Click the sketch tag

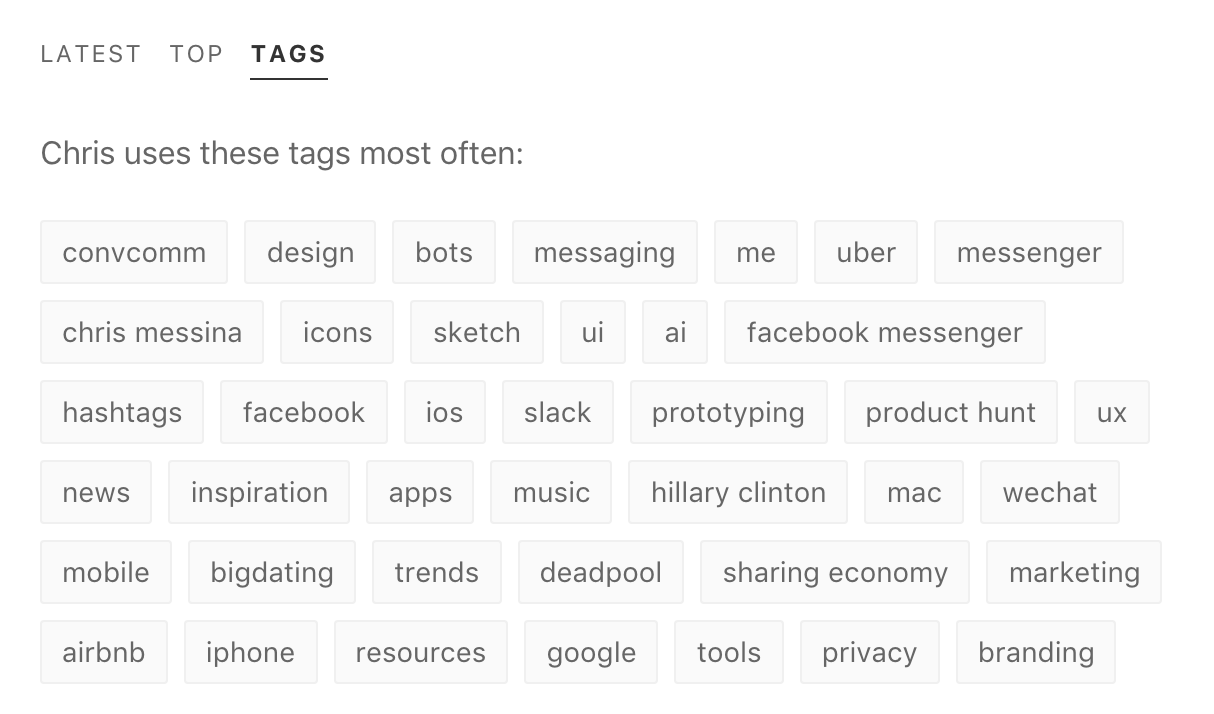tap(477, 332)
